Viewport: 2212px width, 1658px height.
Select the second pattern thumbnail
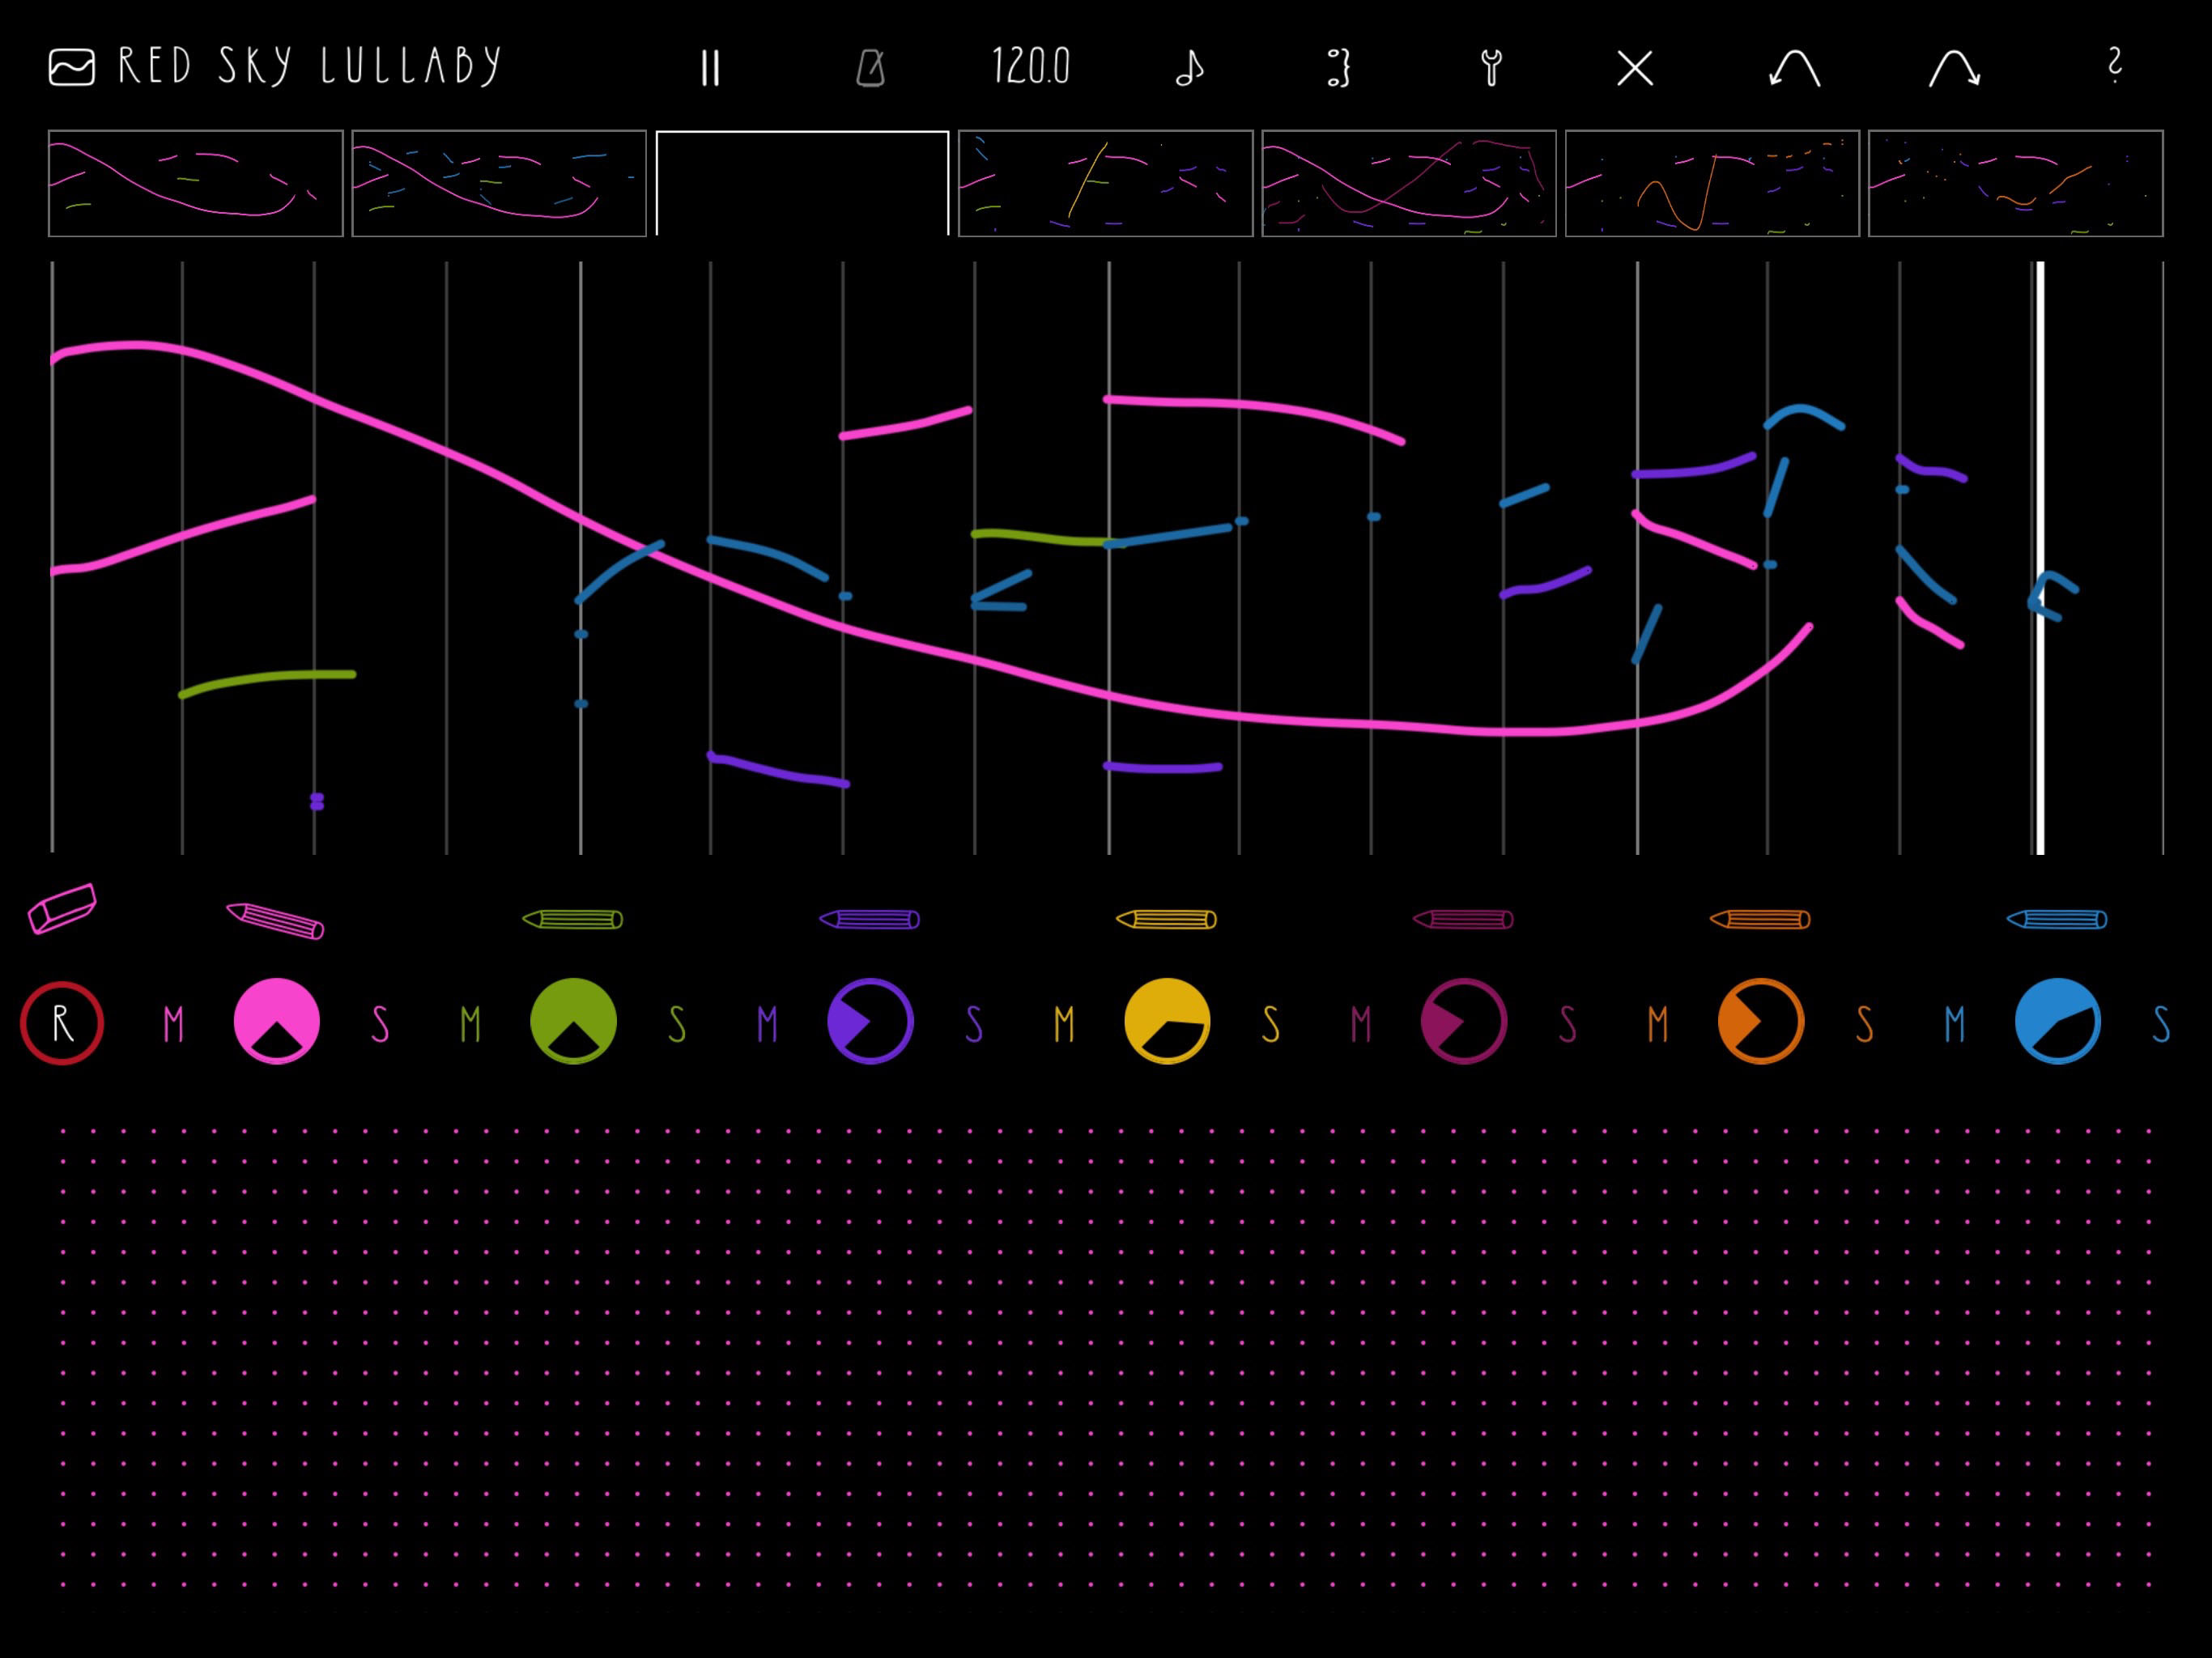point(499,183)
